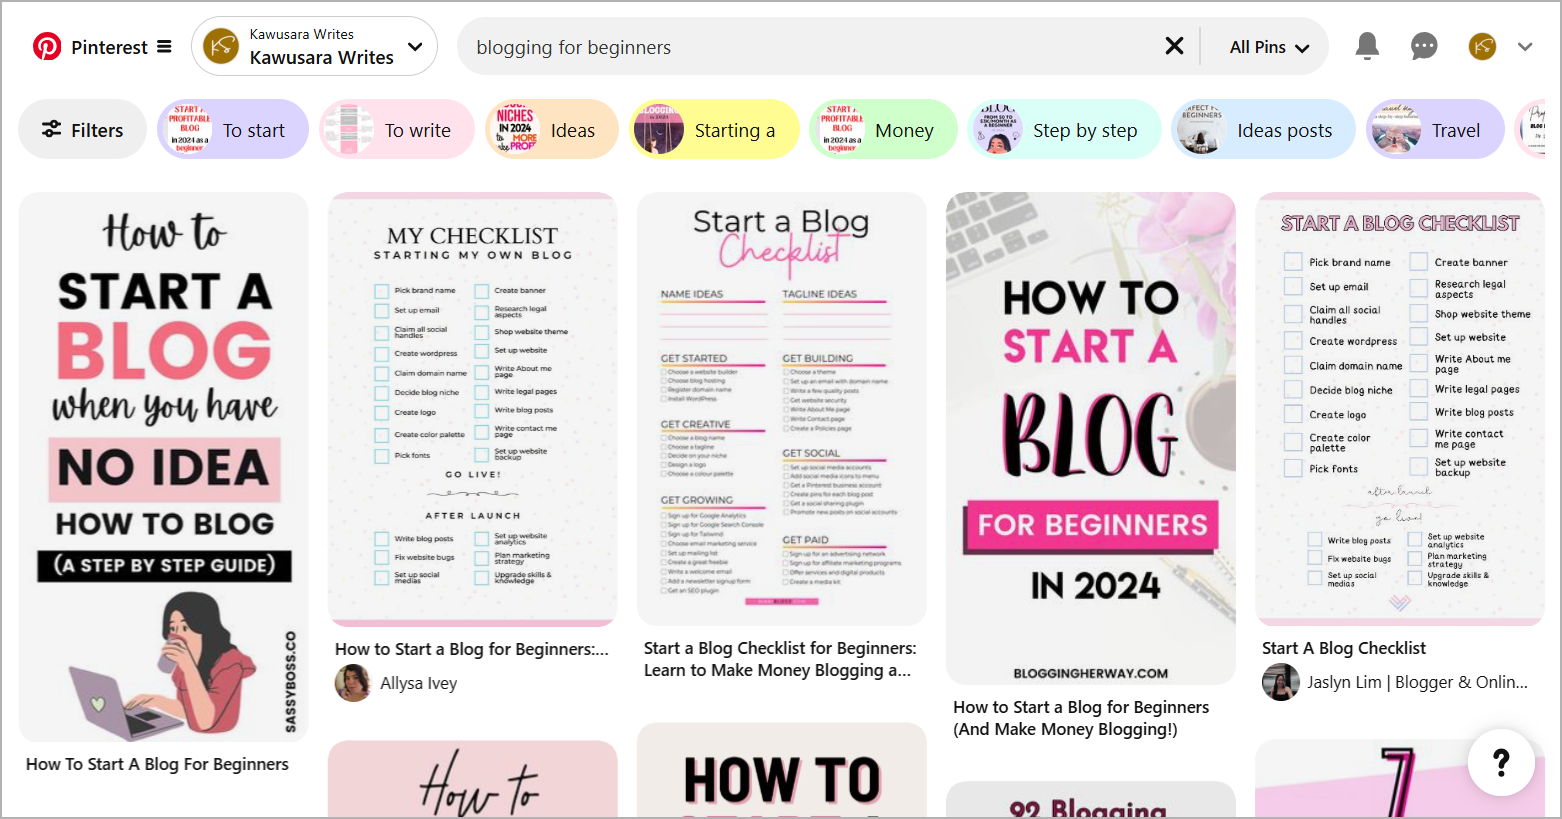
Task: Toggle the 'Step by step' filter chip
Action: [x=1063, y=129]
